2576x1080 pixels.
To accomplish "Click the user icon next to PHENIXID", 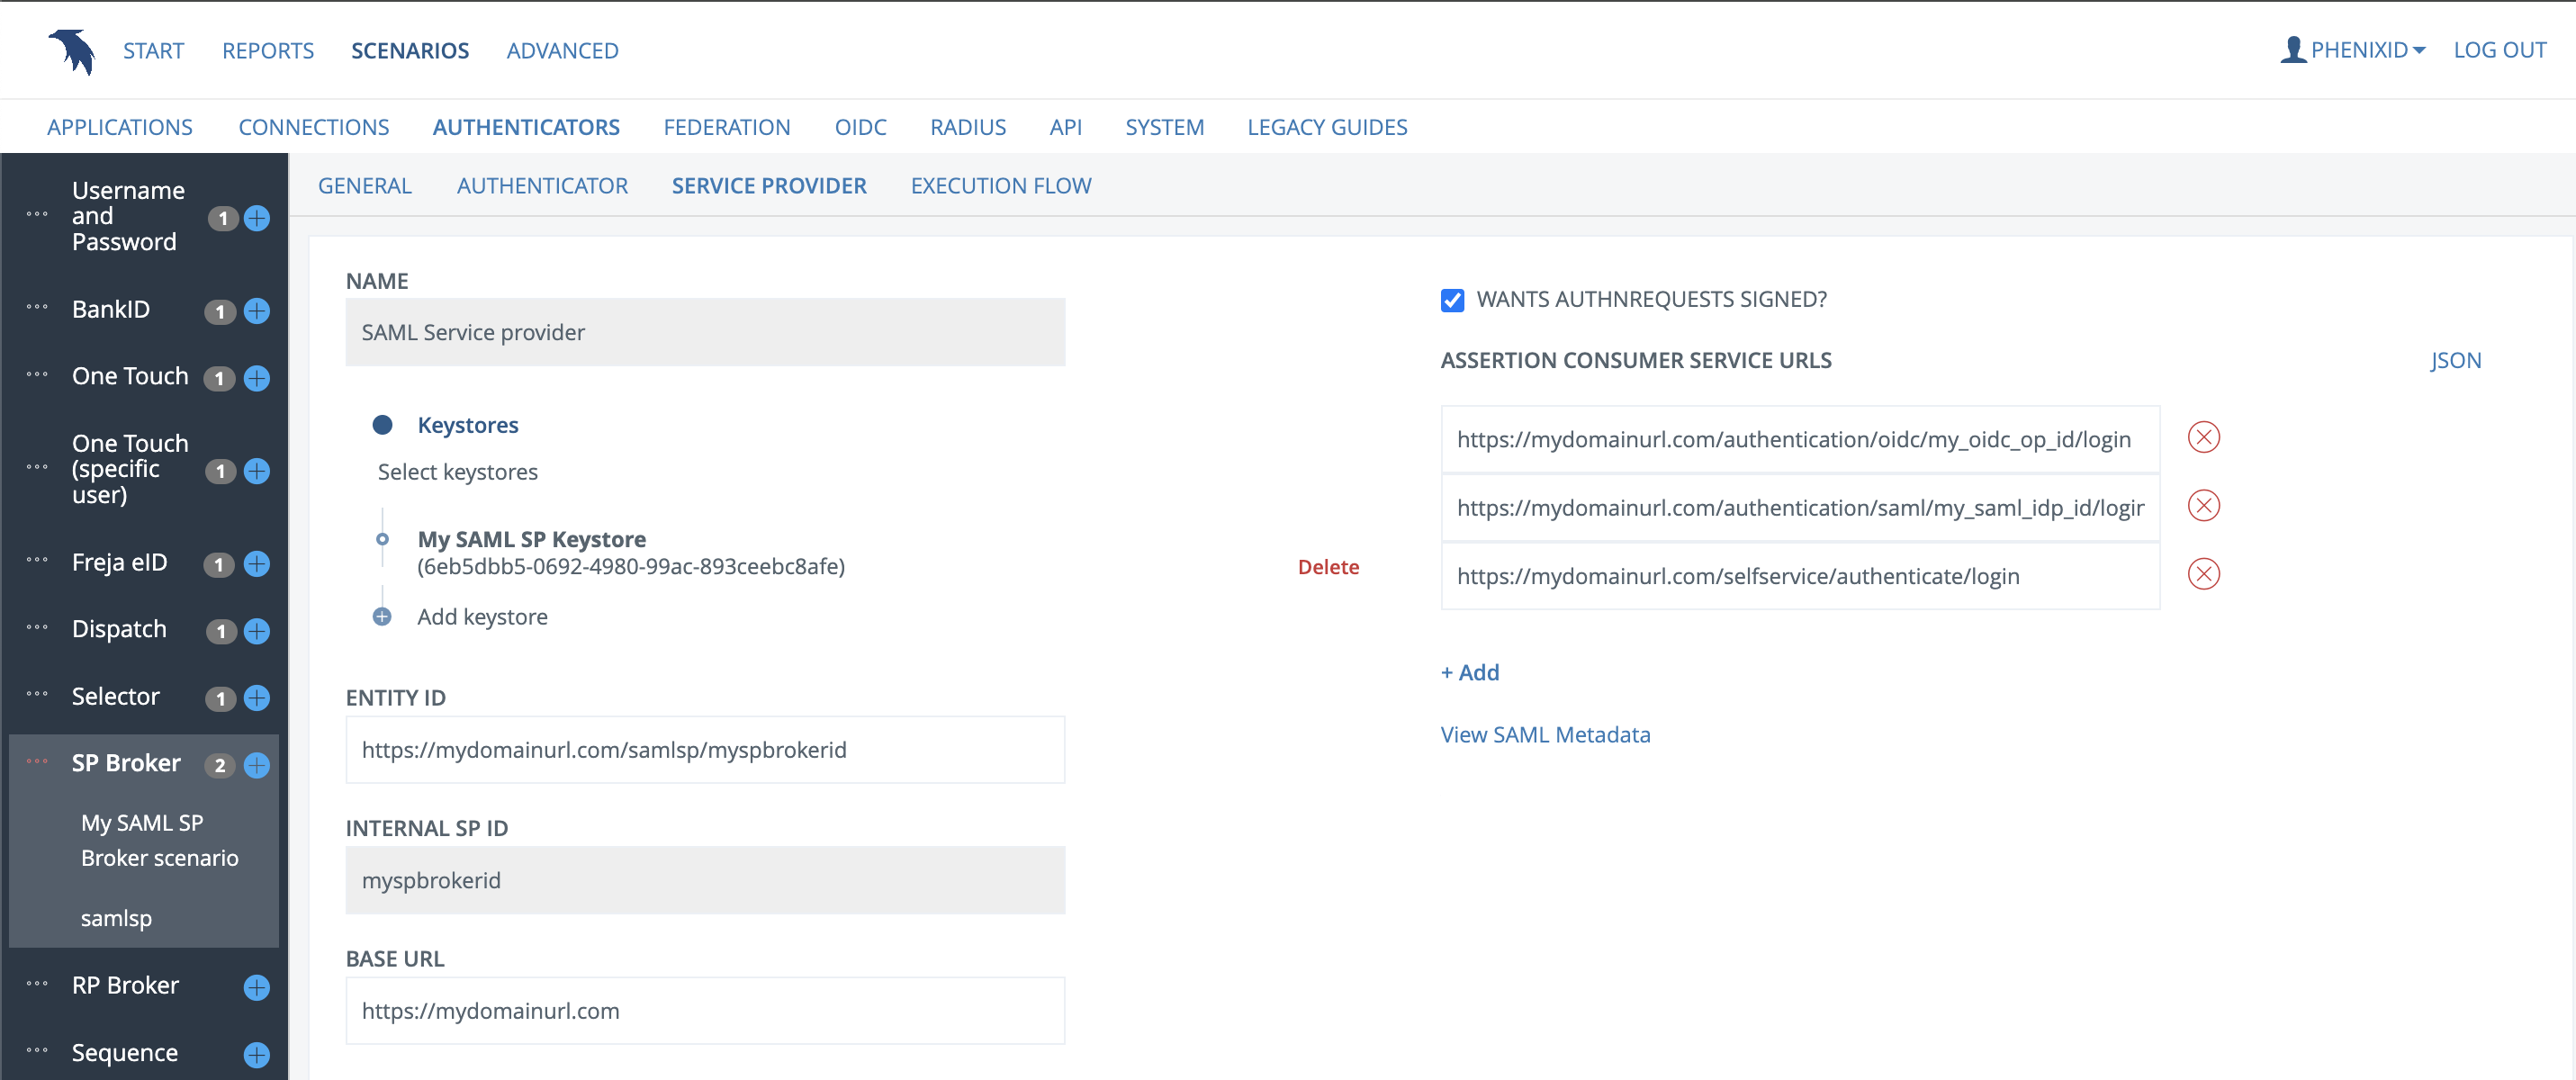I will click(2293, 49).
